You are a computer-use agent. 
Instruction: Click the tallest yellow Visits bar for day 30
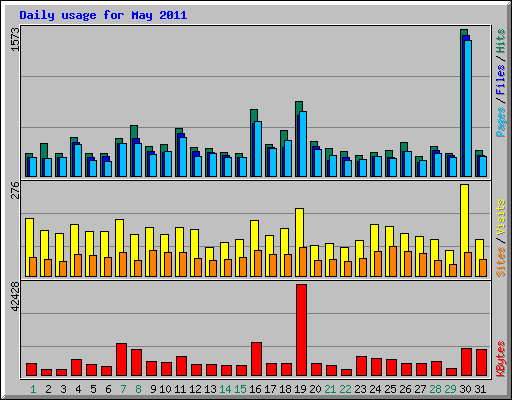coord(464,231)
